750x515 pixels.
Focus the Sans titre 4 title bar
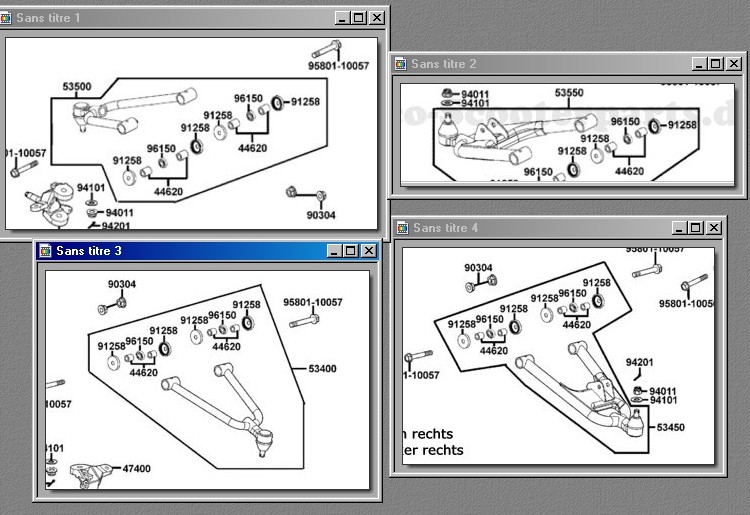pyautogui.click(x=540, y=228)
